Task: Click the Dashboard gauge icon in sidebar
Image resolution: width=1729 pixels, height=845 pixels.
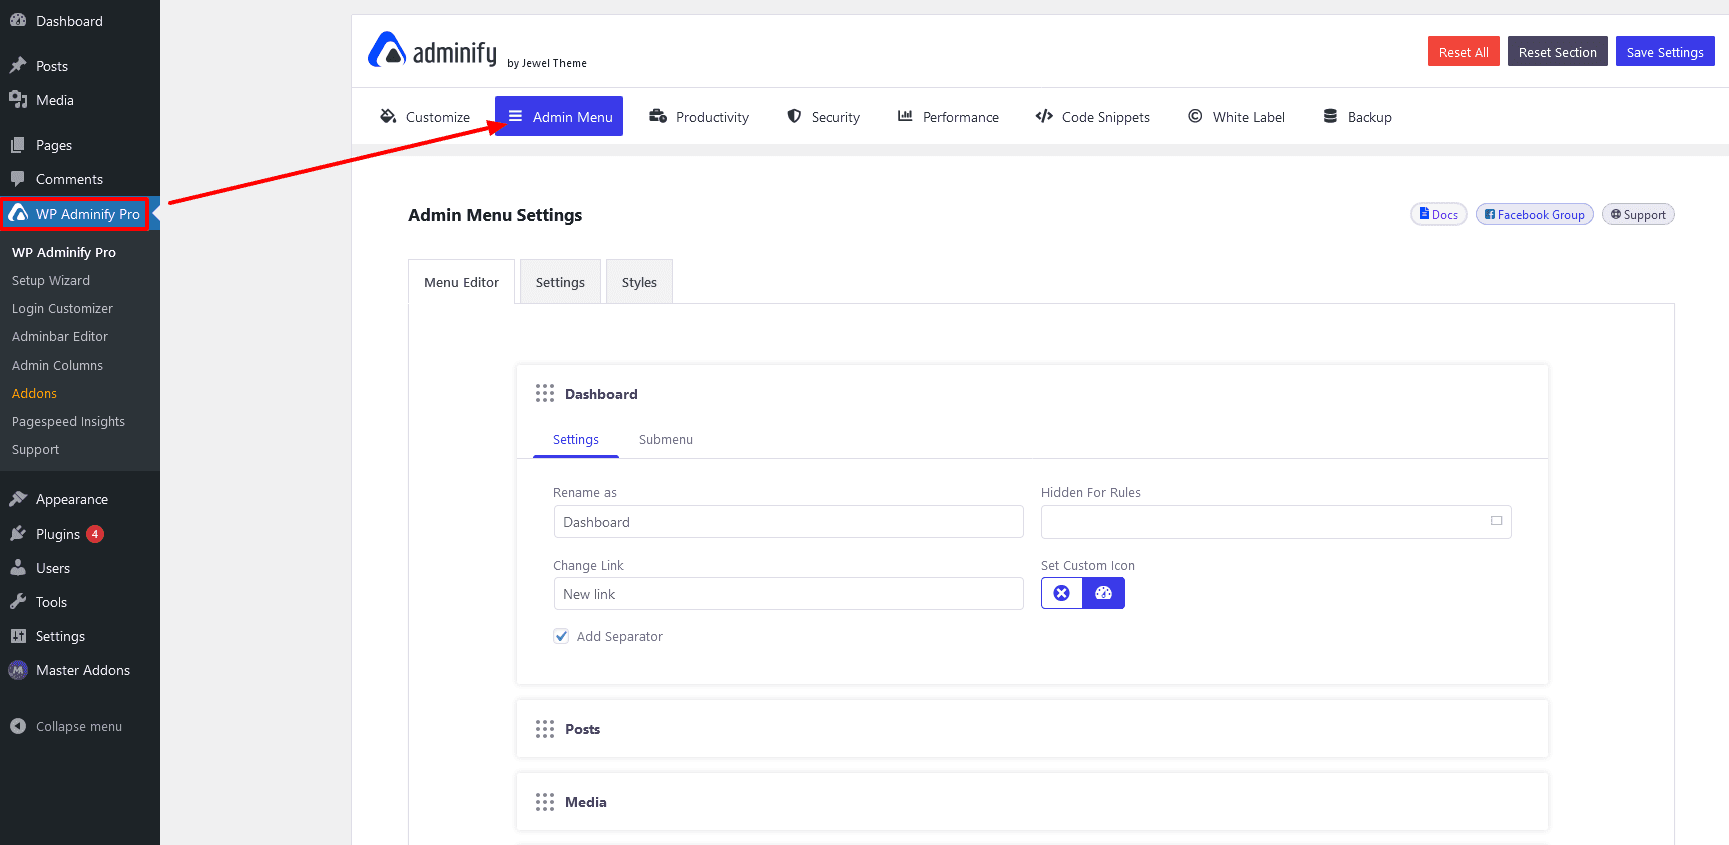Action: pyautogui.click(x=18, y=20)
